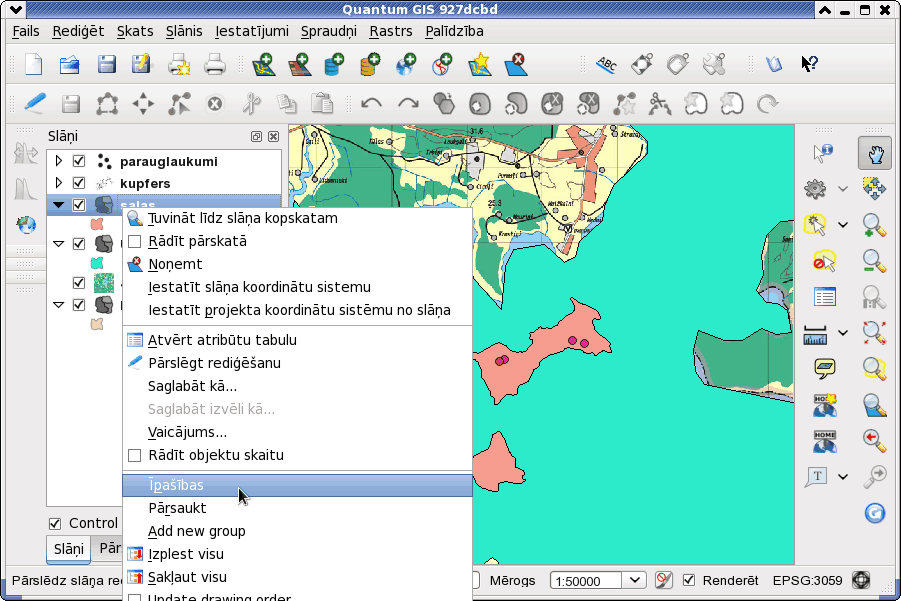
Task: Click the Save Project As icon
Action: (141, 64)
